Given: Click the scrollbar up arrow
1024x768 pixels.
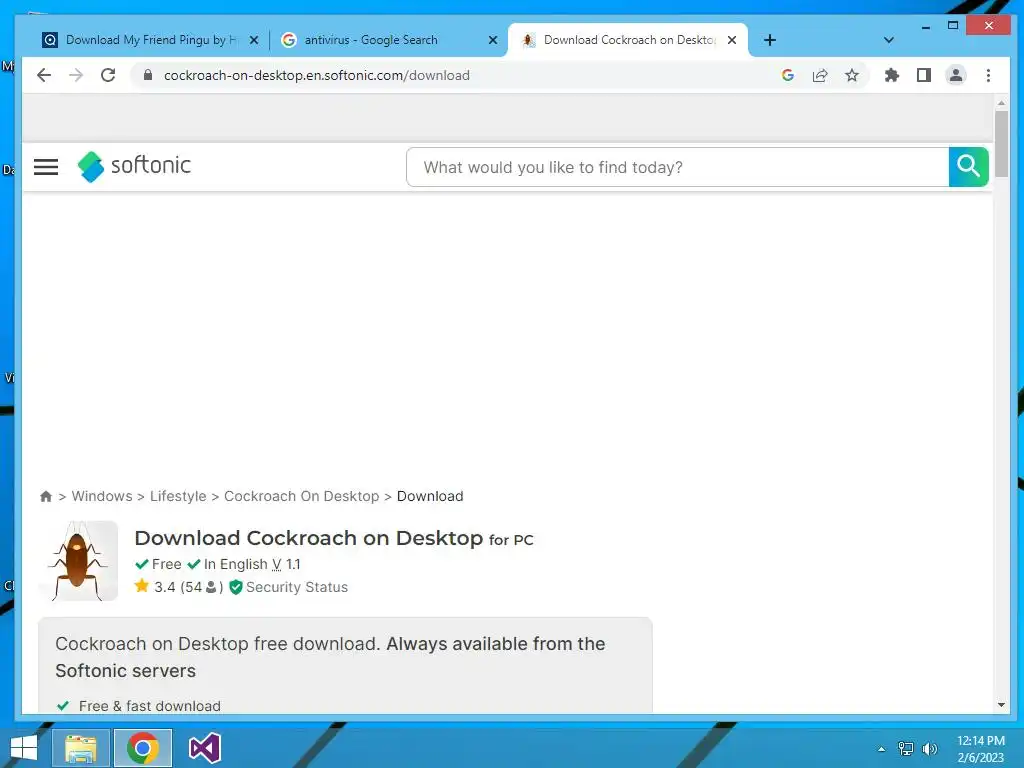Looking at the screenshot, I should pyautogui.click(x=1001, y=103).
